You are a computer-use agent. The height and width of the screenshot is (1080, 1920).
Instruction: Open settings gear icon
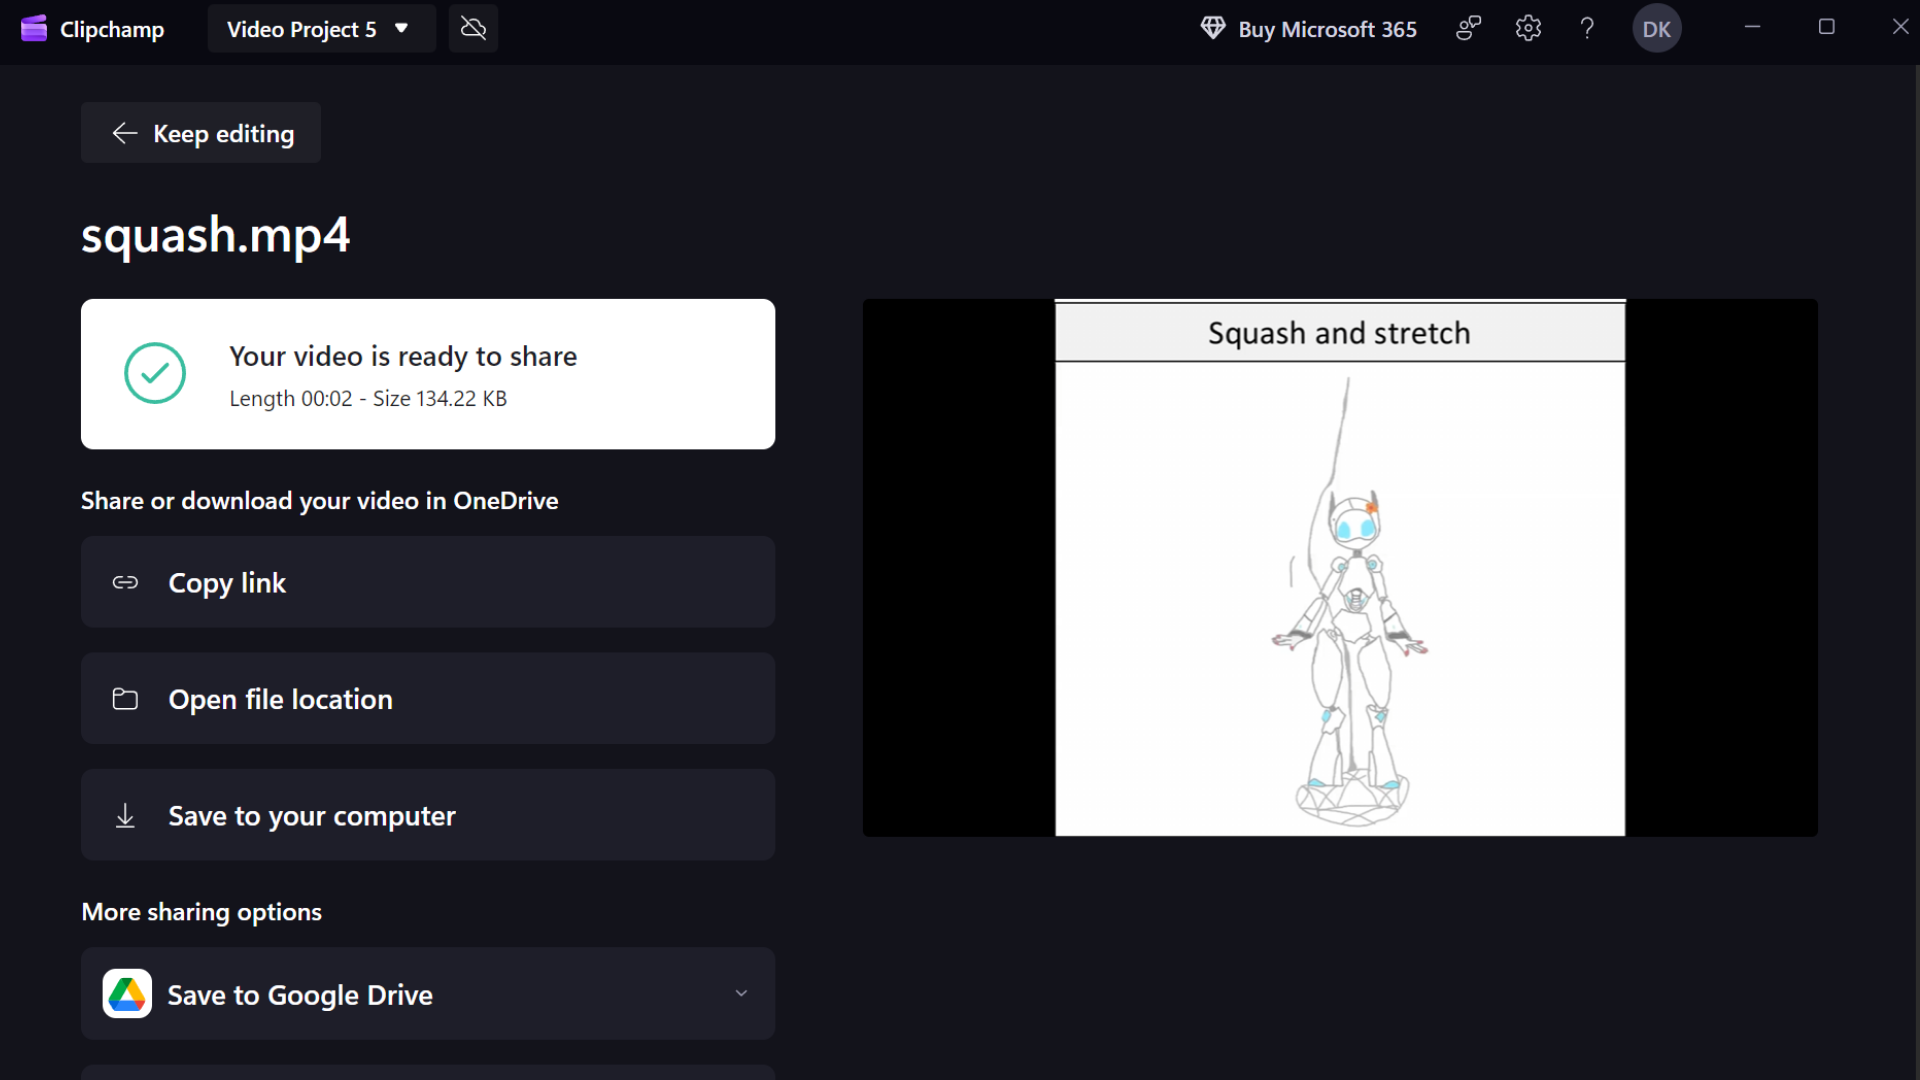[x=1527, y=29]
